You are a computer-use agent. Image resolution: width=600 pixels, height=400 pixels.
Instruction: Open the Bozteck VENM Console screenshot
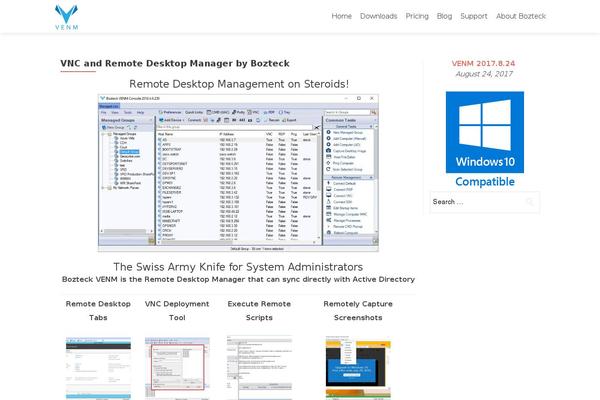coord(238,173)
